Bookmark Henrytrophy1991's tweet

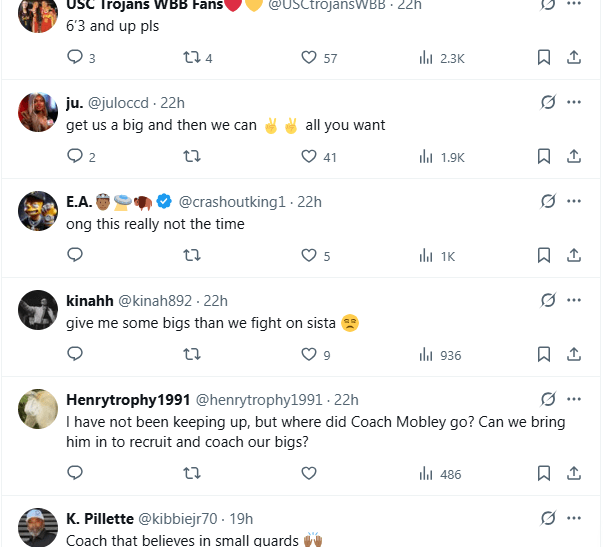click(x=544, y=473)
